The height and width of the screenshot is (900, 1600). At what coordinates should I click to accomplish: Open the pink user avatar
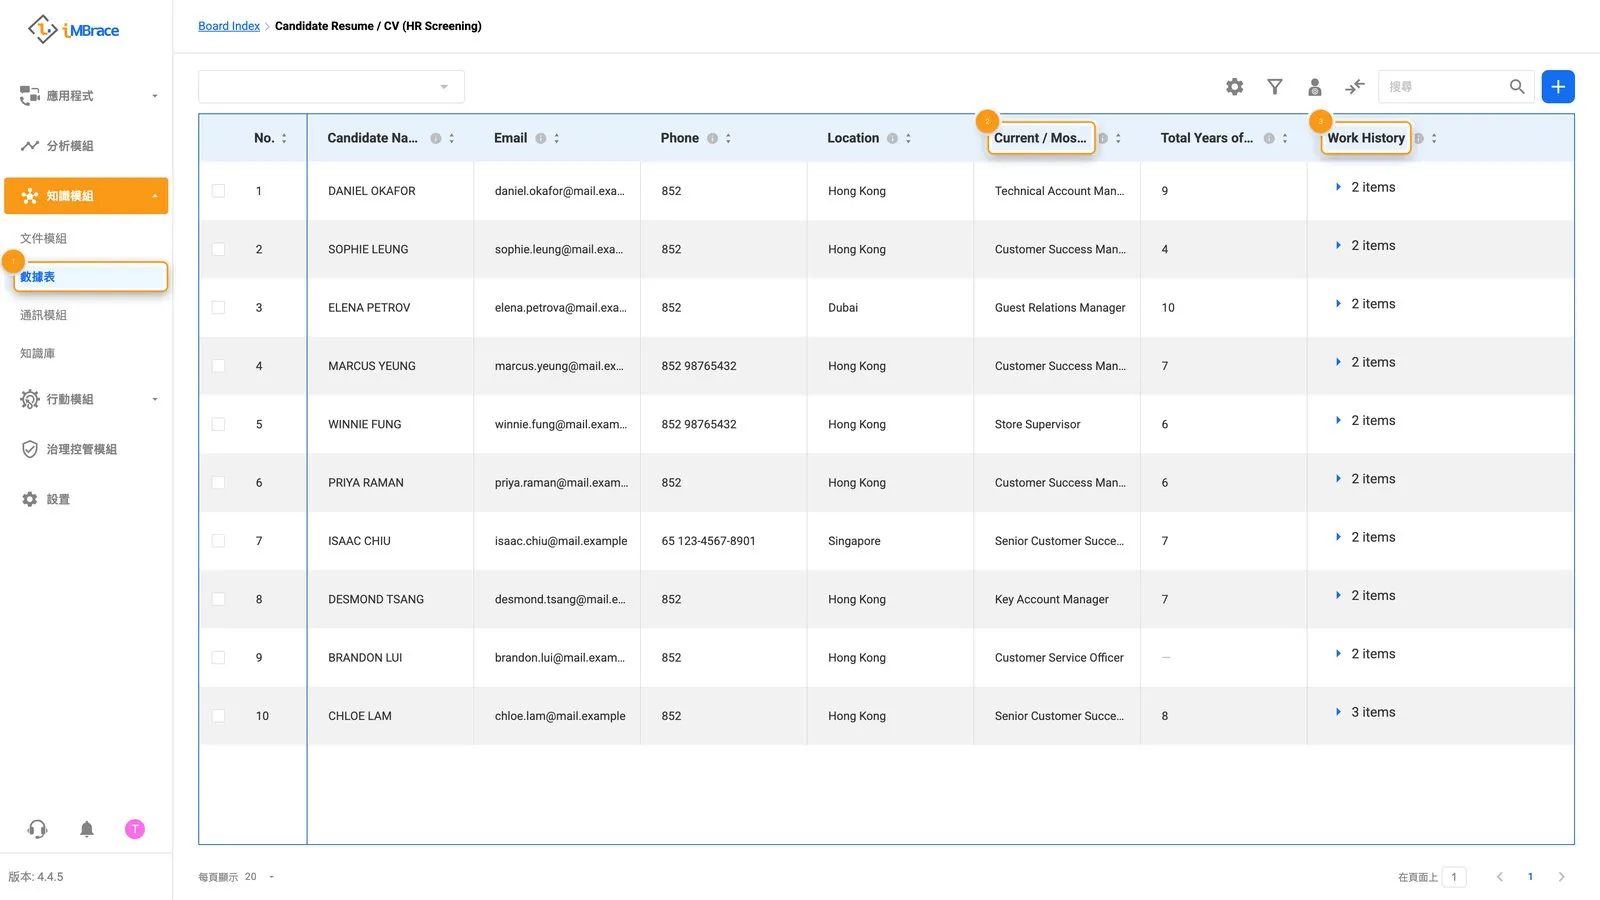tap(135, 829)
